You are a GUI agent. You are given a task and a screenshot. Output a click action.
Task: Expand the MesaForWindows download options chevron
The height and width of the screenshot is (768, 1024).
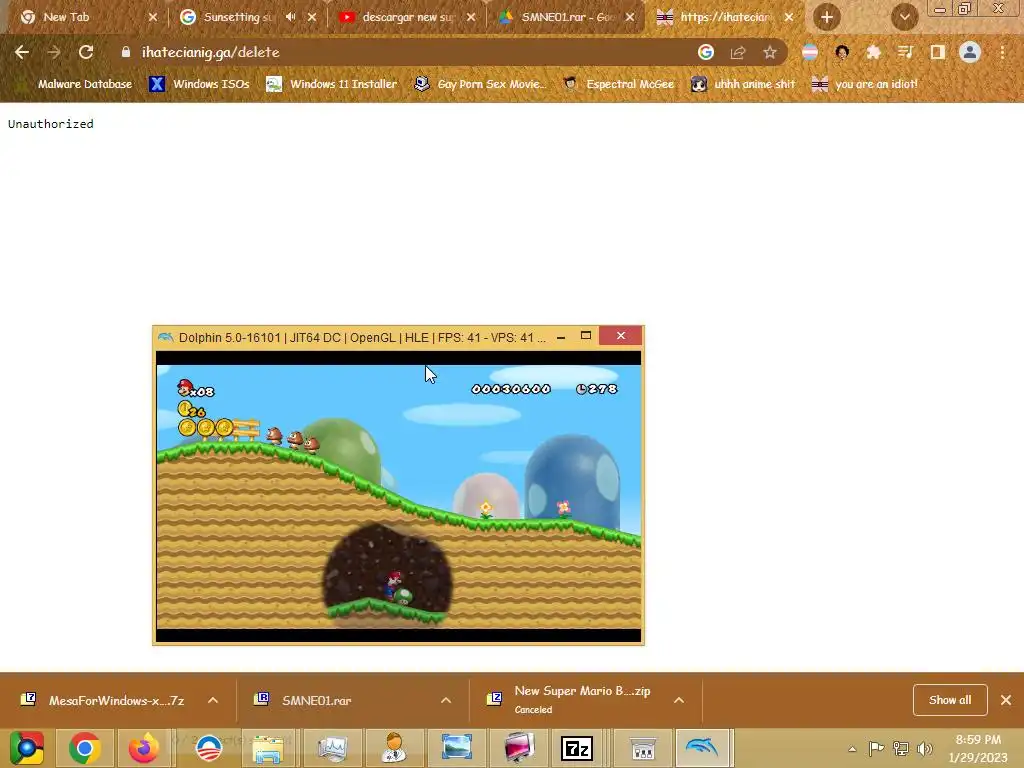point(213,700)
